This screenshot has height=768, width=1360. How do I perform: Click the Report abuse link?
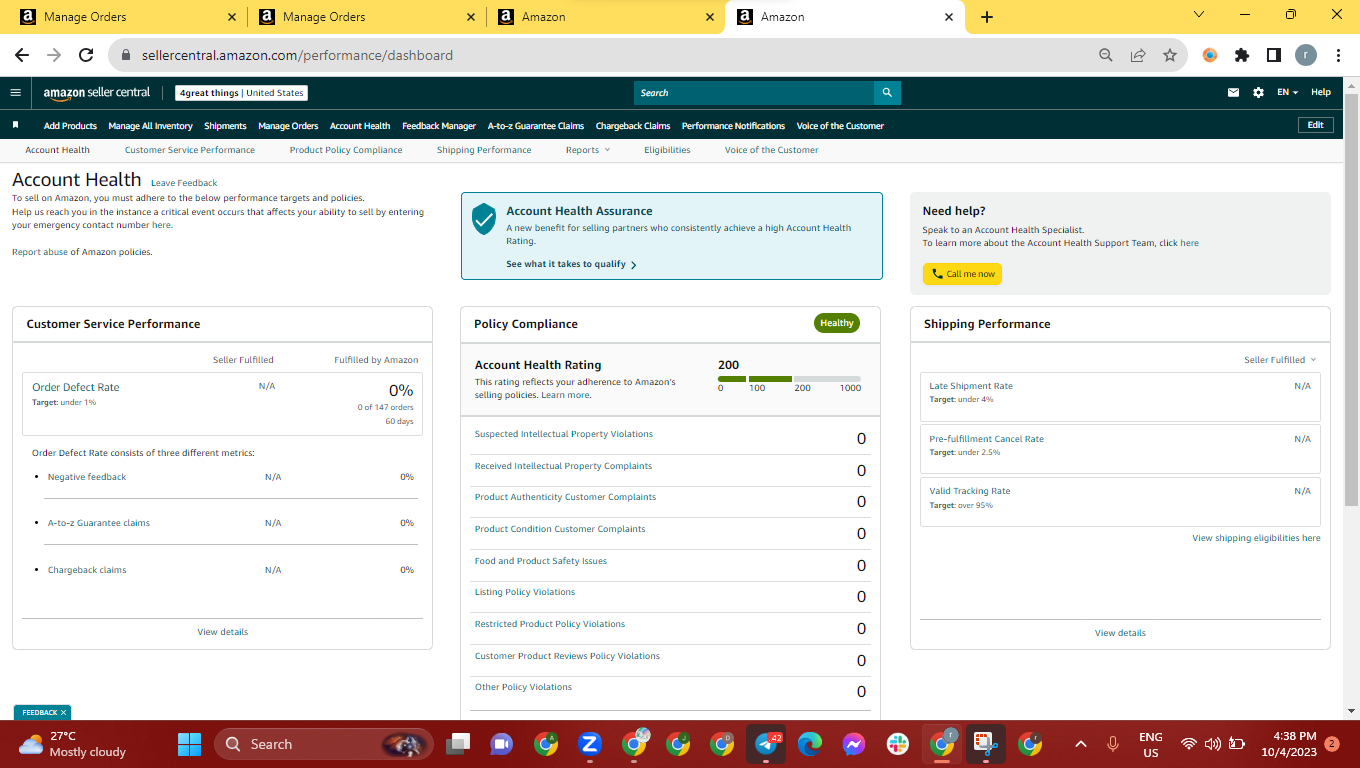[40, 252]
